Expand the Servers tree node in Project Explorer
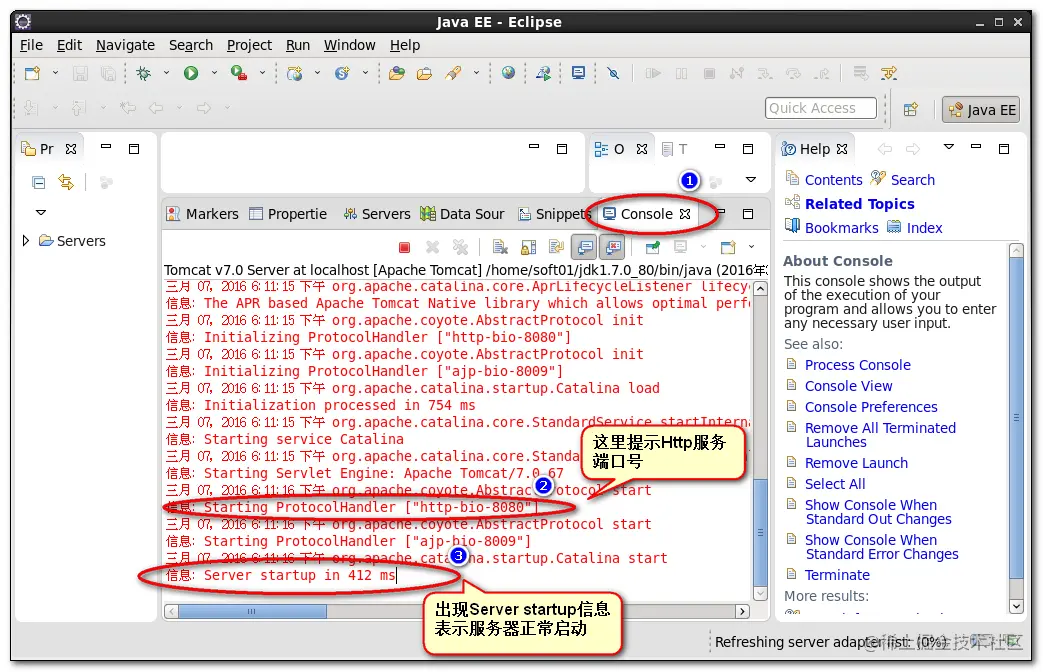Image resolution: width=1043 pixels, height=672 pixels. 25,240
